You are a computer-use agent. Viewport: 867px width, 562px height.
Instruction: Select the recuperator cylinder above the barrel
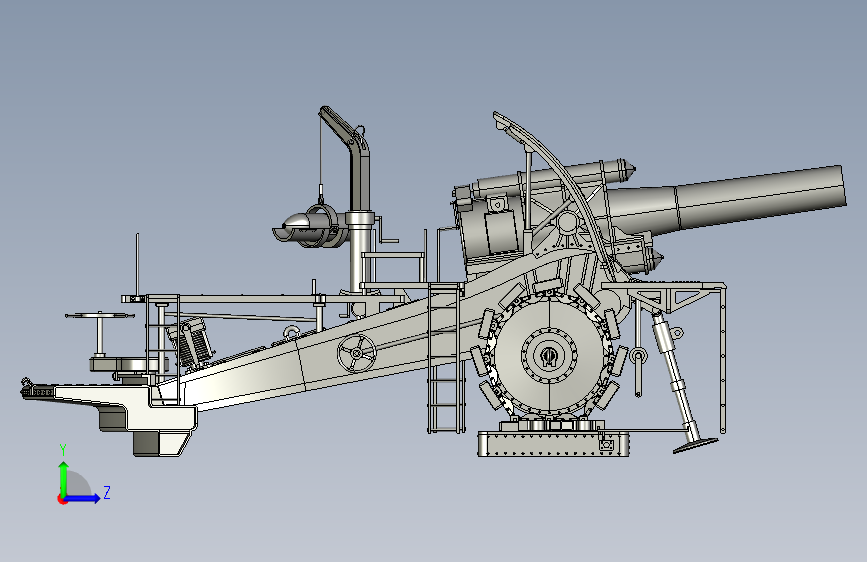[x=553, y=177]
